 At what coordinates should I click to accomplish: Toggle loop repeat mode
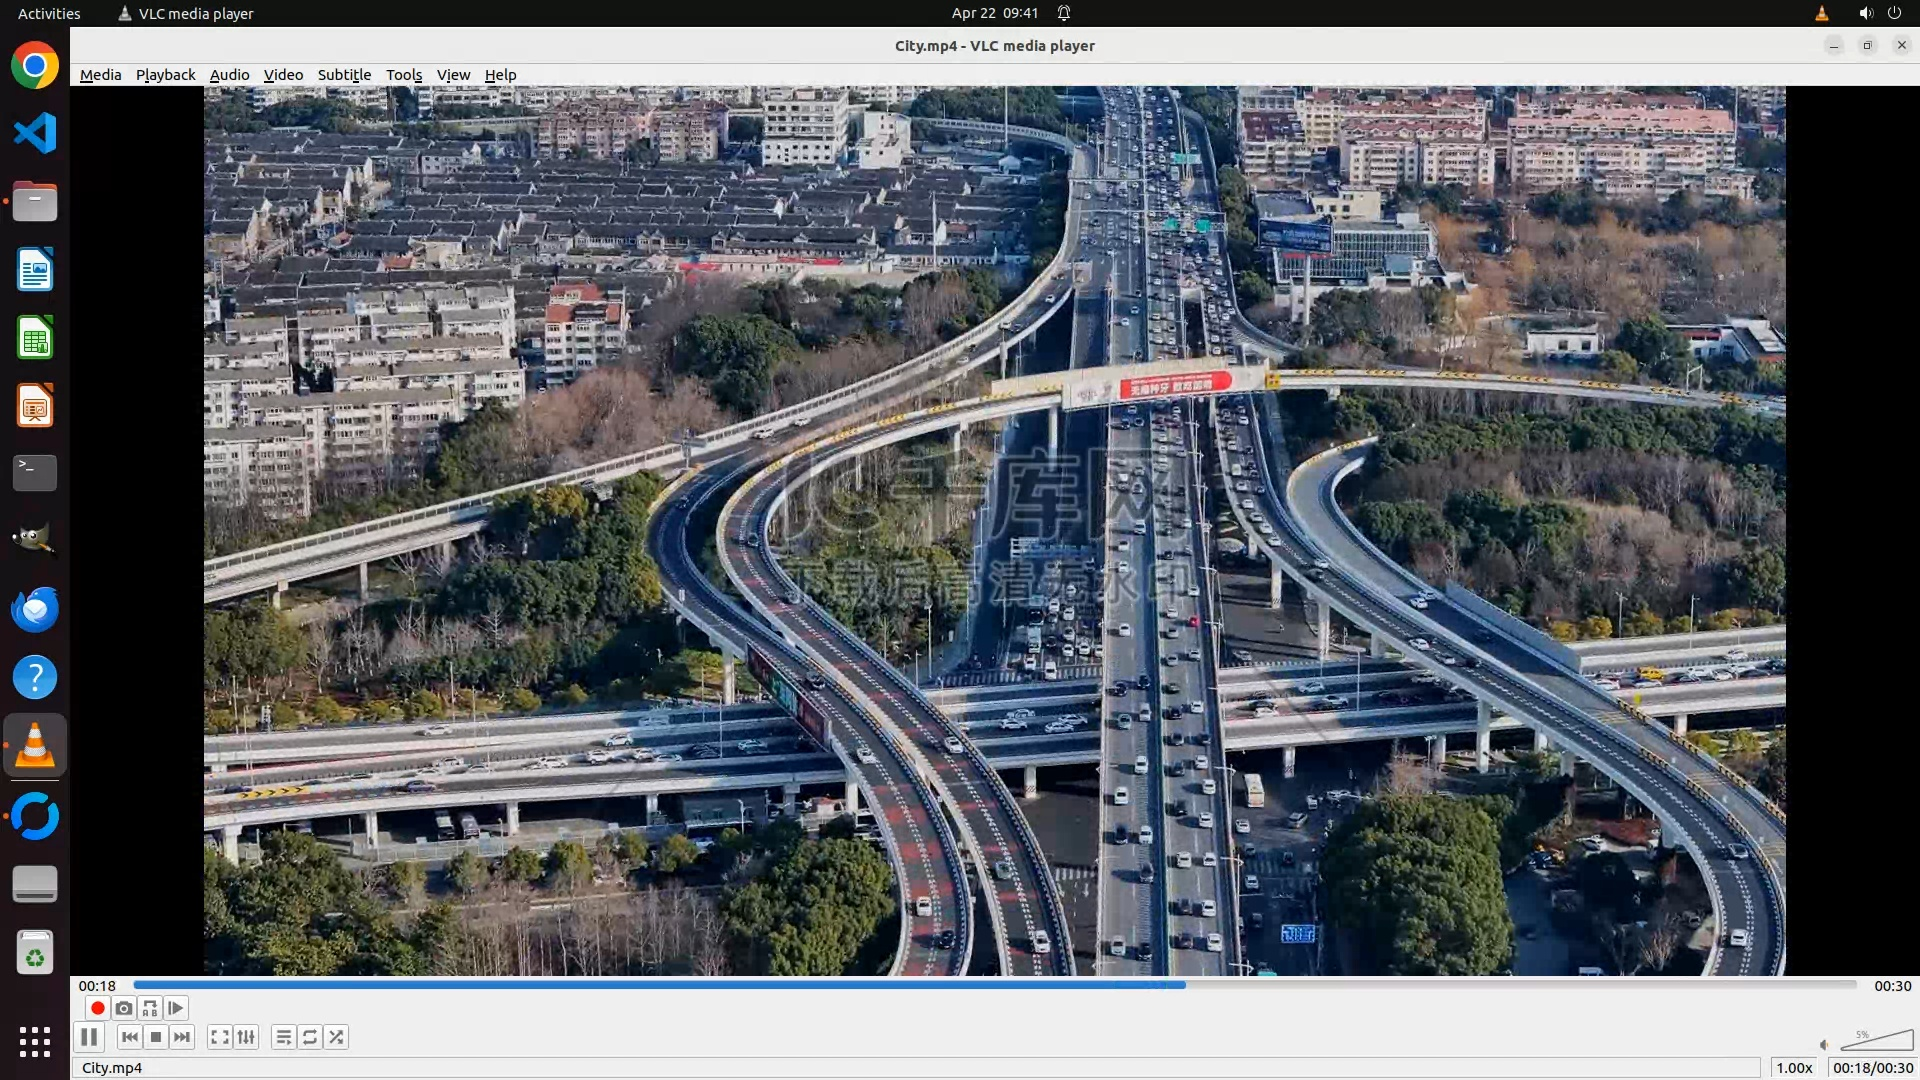tap(310, 1037)
